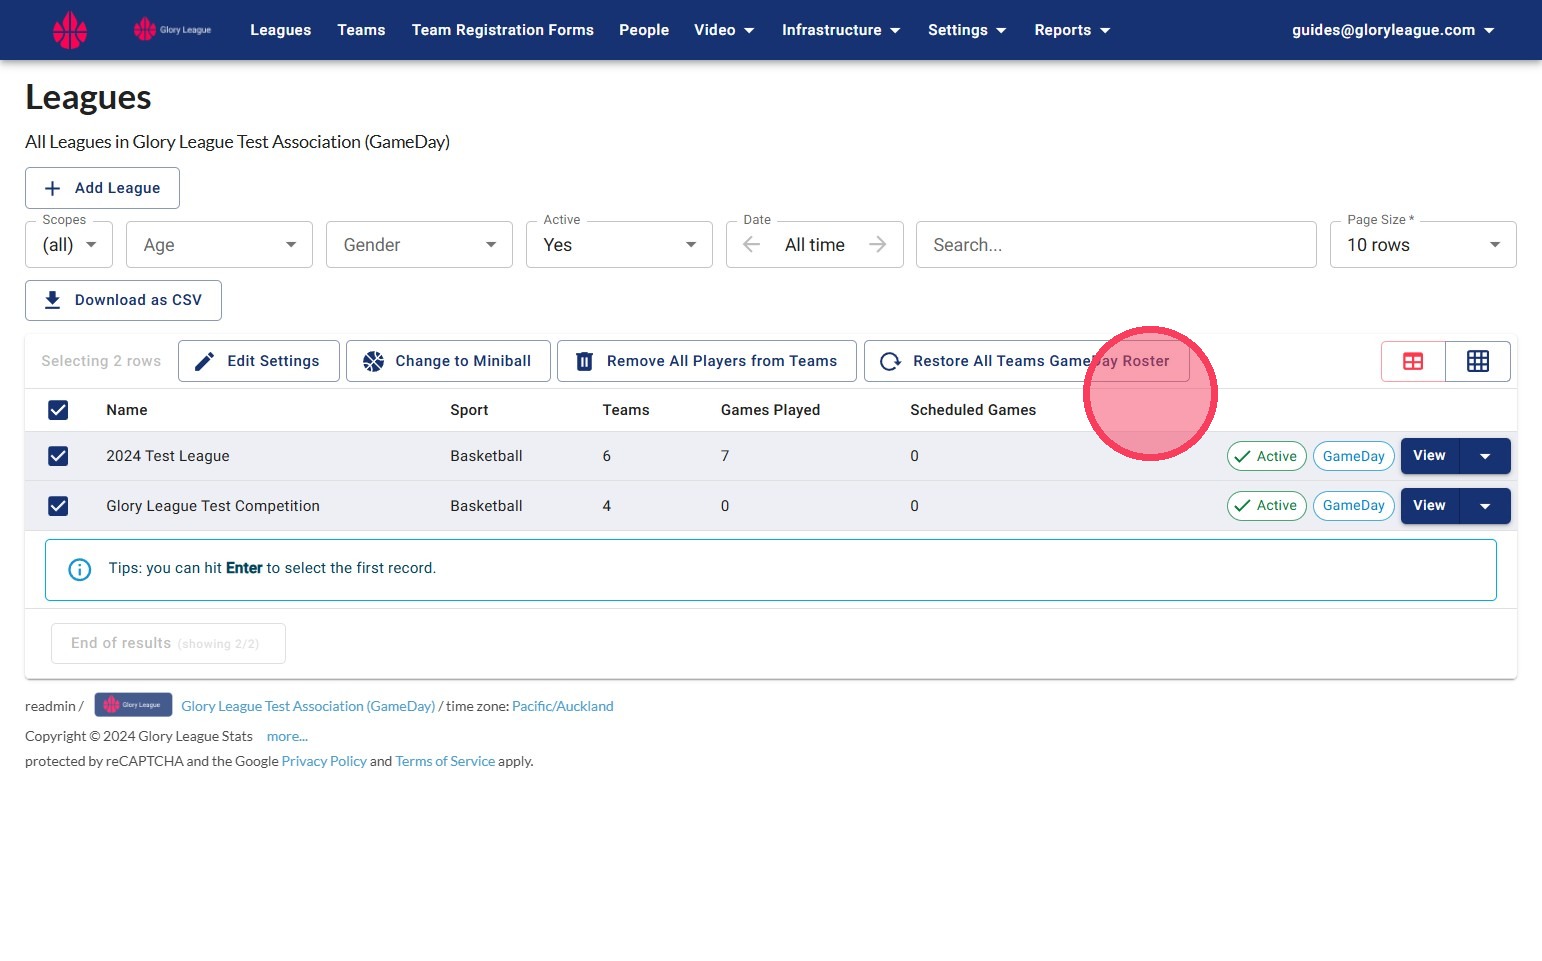Image resolution: width=1542 pixels, height=961 pixels.
Task: Uncheck the 2024 Test League checkbox
Action: (x=58, y=456)
